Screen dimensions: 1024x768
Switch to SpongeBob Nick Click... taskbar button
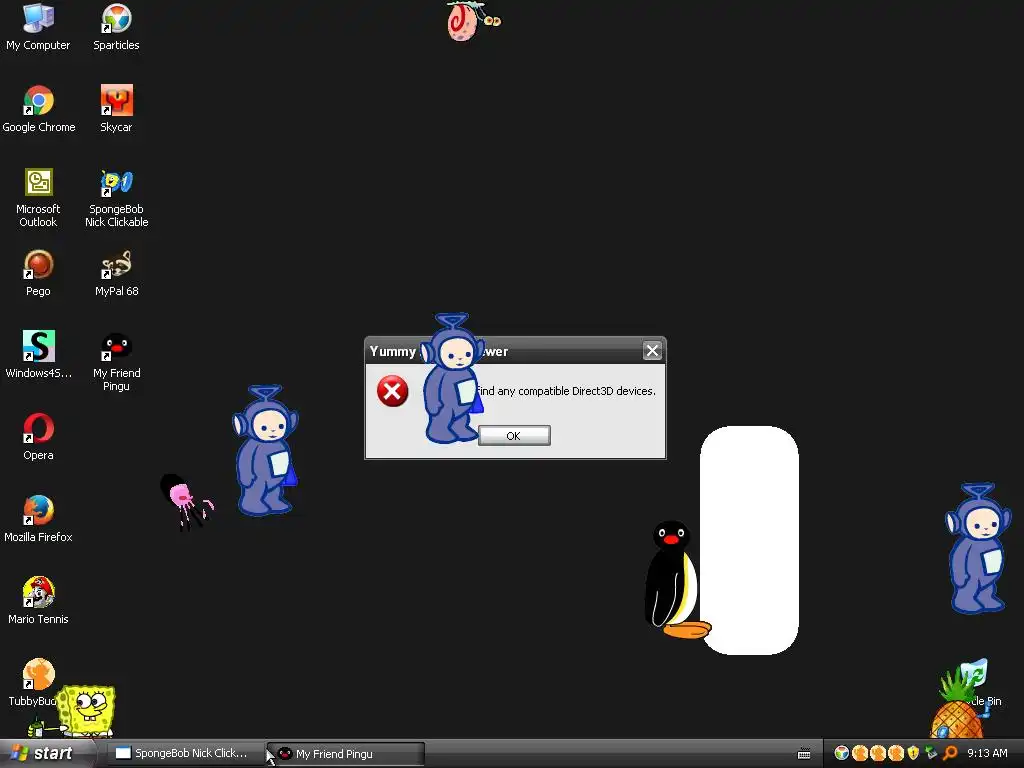coord(185,753)
